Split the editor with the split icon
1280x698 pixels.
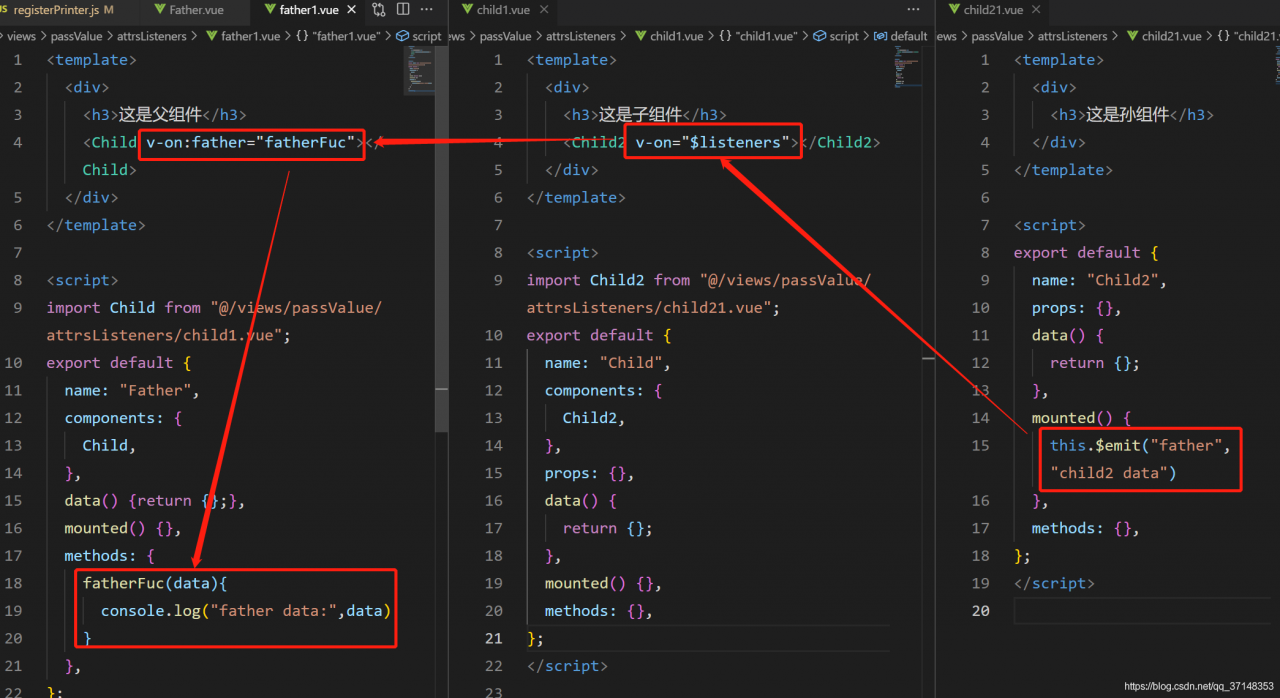403,10
